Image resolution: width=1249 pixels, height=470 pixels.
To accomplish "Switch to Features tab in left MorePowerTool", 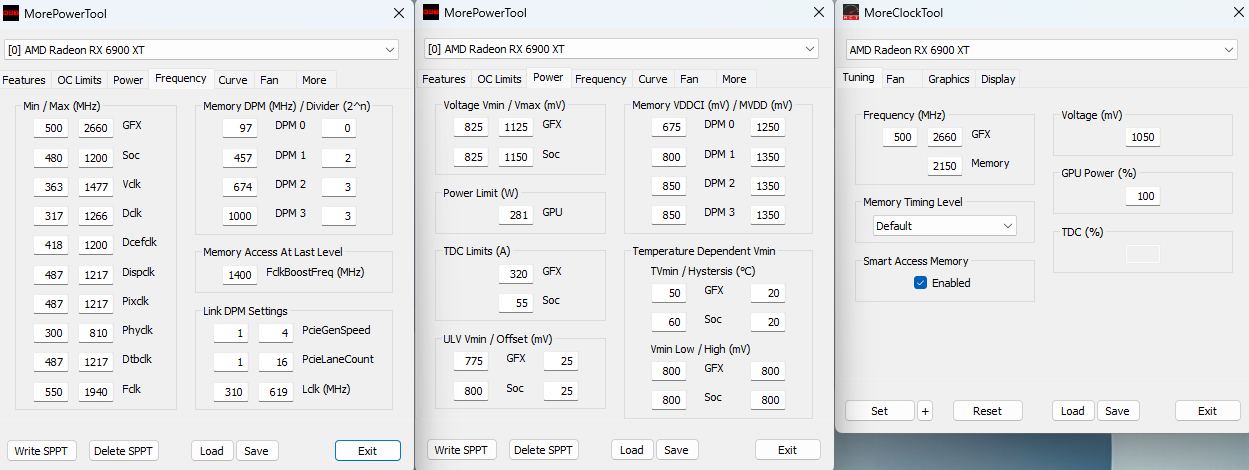I will click(24, 80).
